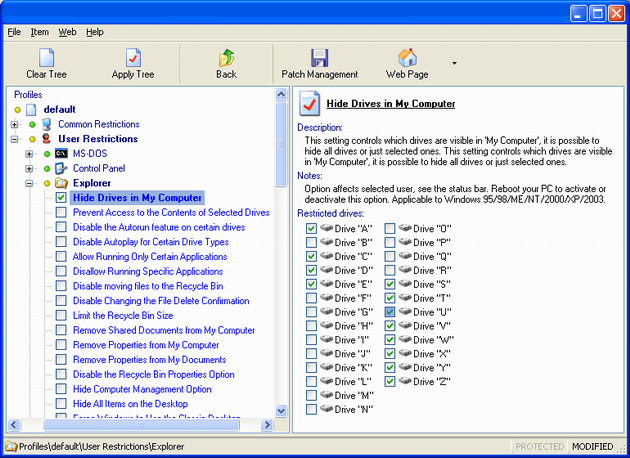
Task: Expand the Common Restrictions tree node
Action: point(14,124)
